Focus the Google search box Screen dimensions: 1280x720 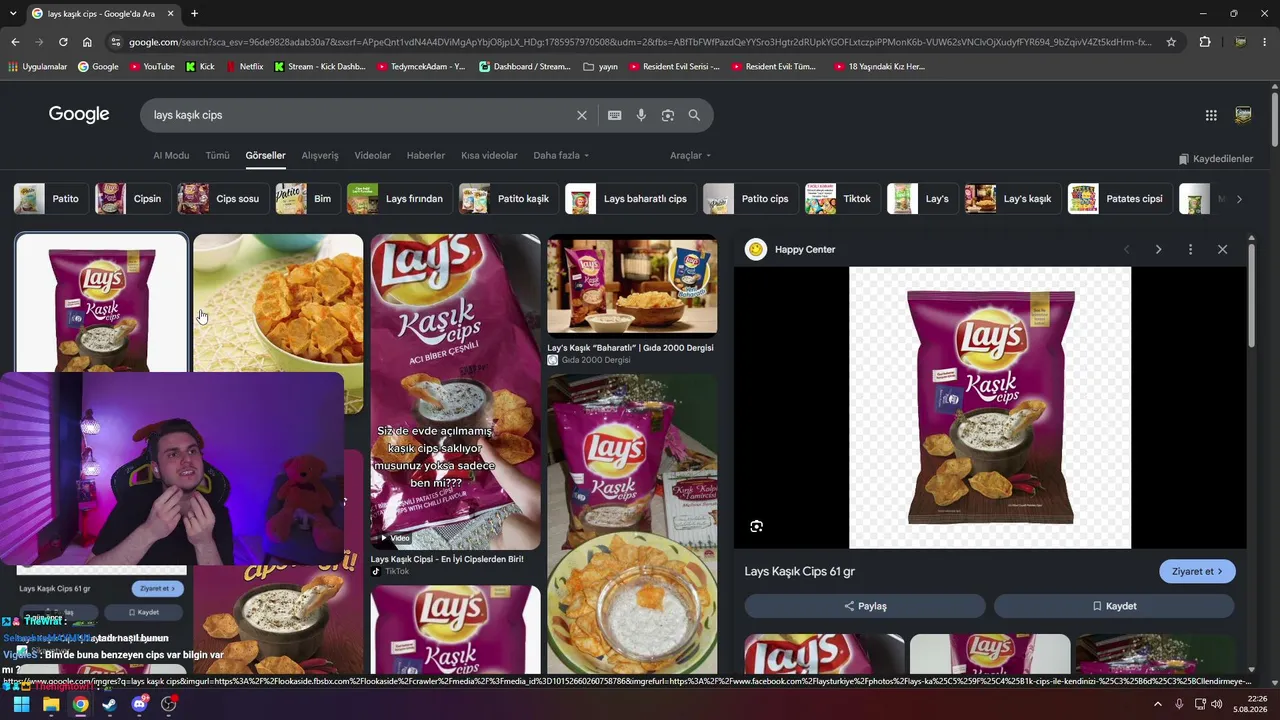(360, 115)
